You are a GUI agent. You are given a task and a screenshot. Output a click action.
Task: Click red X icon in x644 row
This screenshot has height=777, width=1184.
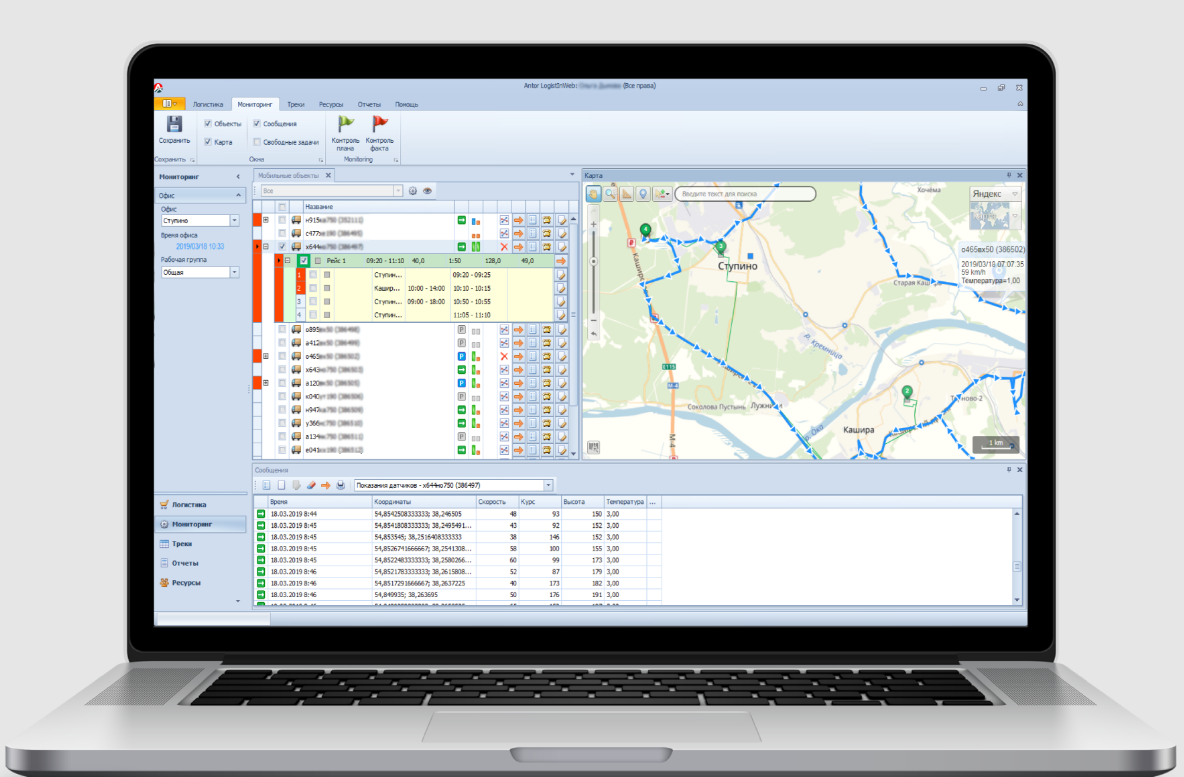[x=504, y=247]
